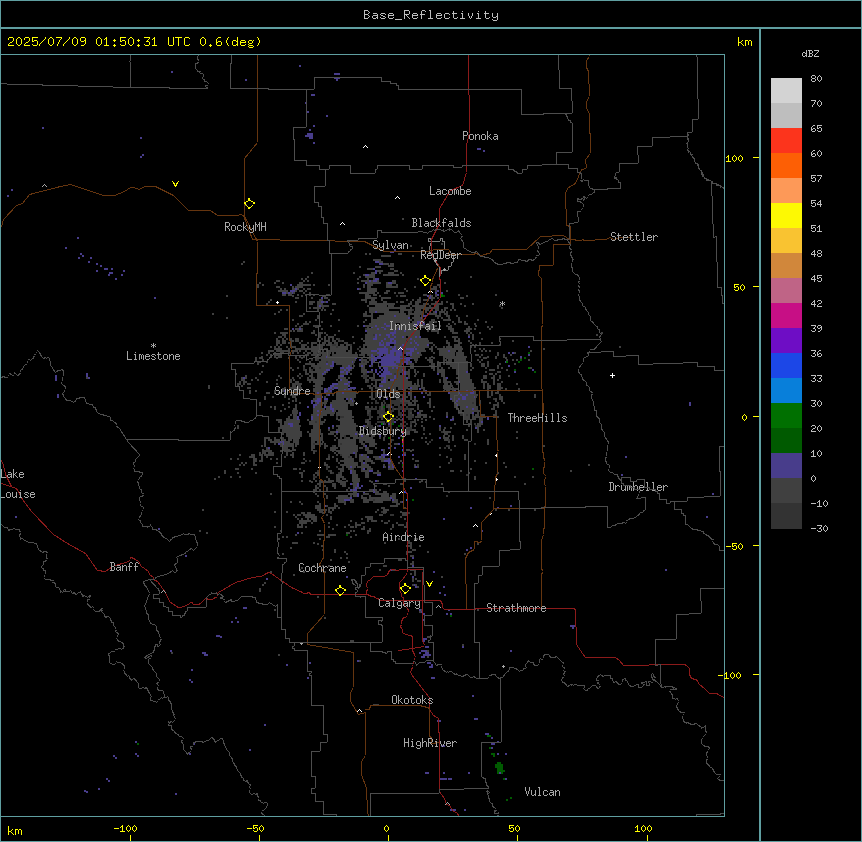Select the light gray 80–70 dBZ swatch
The image size is (862, 842).
(x=786, y=91)
